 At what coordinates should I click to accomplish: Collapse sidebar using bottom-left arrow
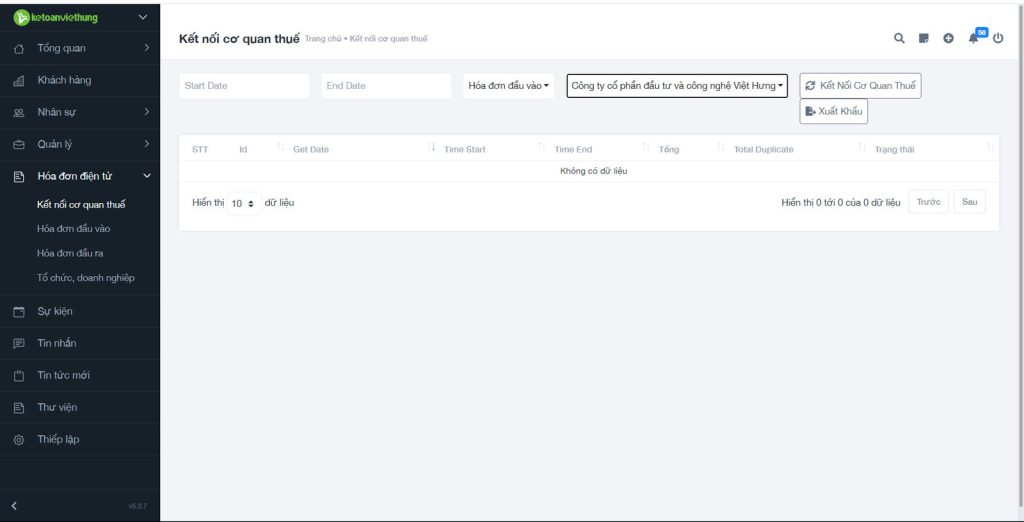coord(14,505)
